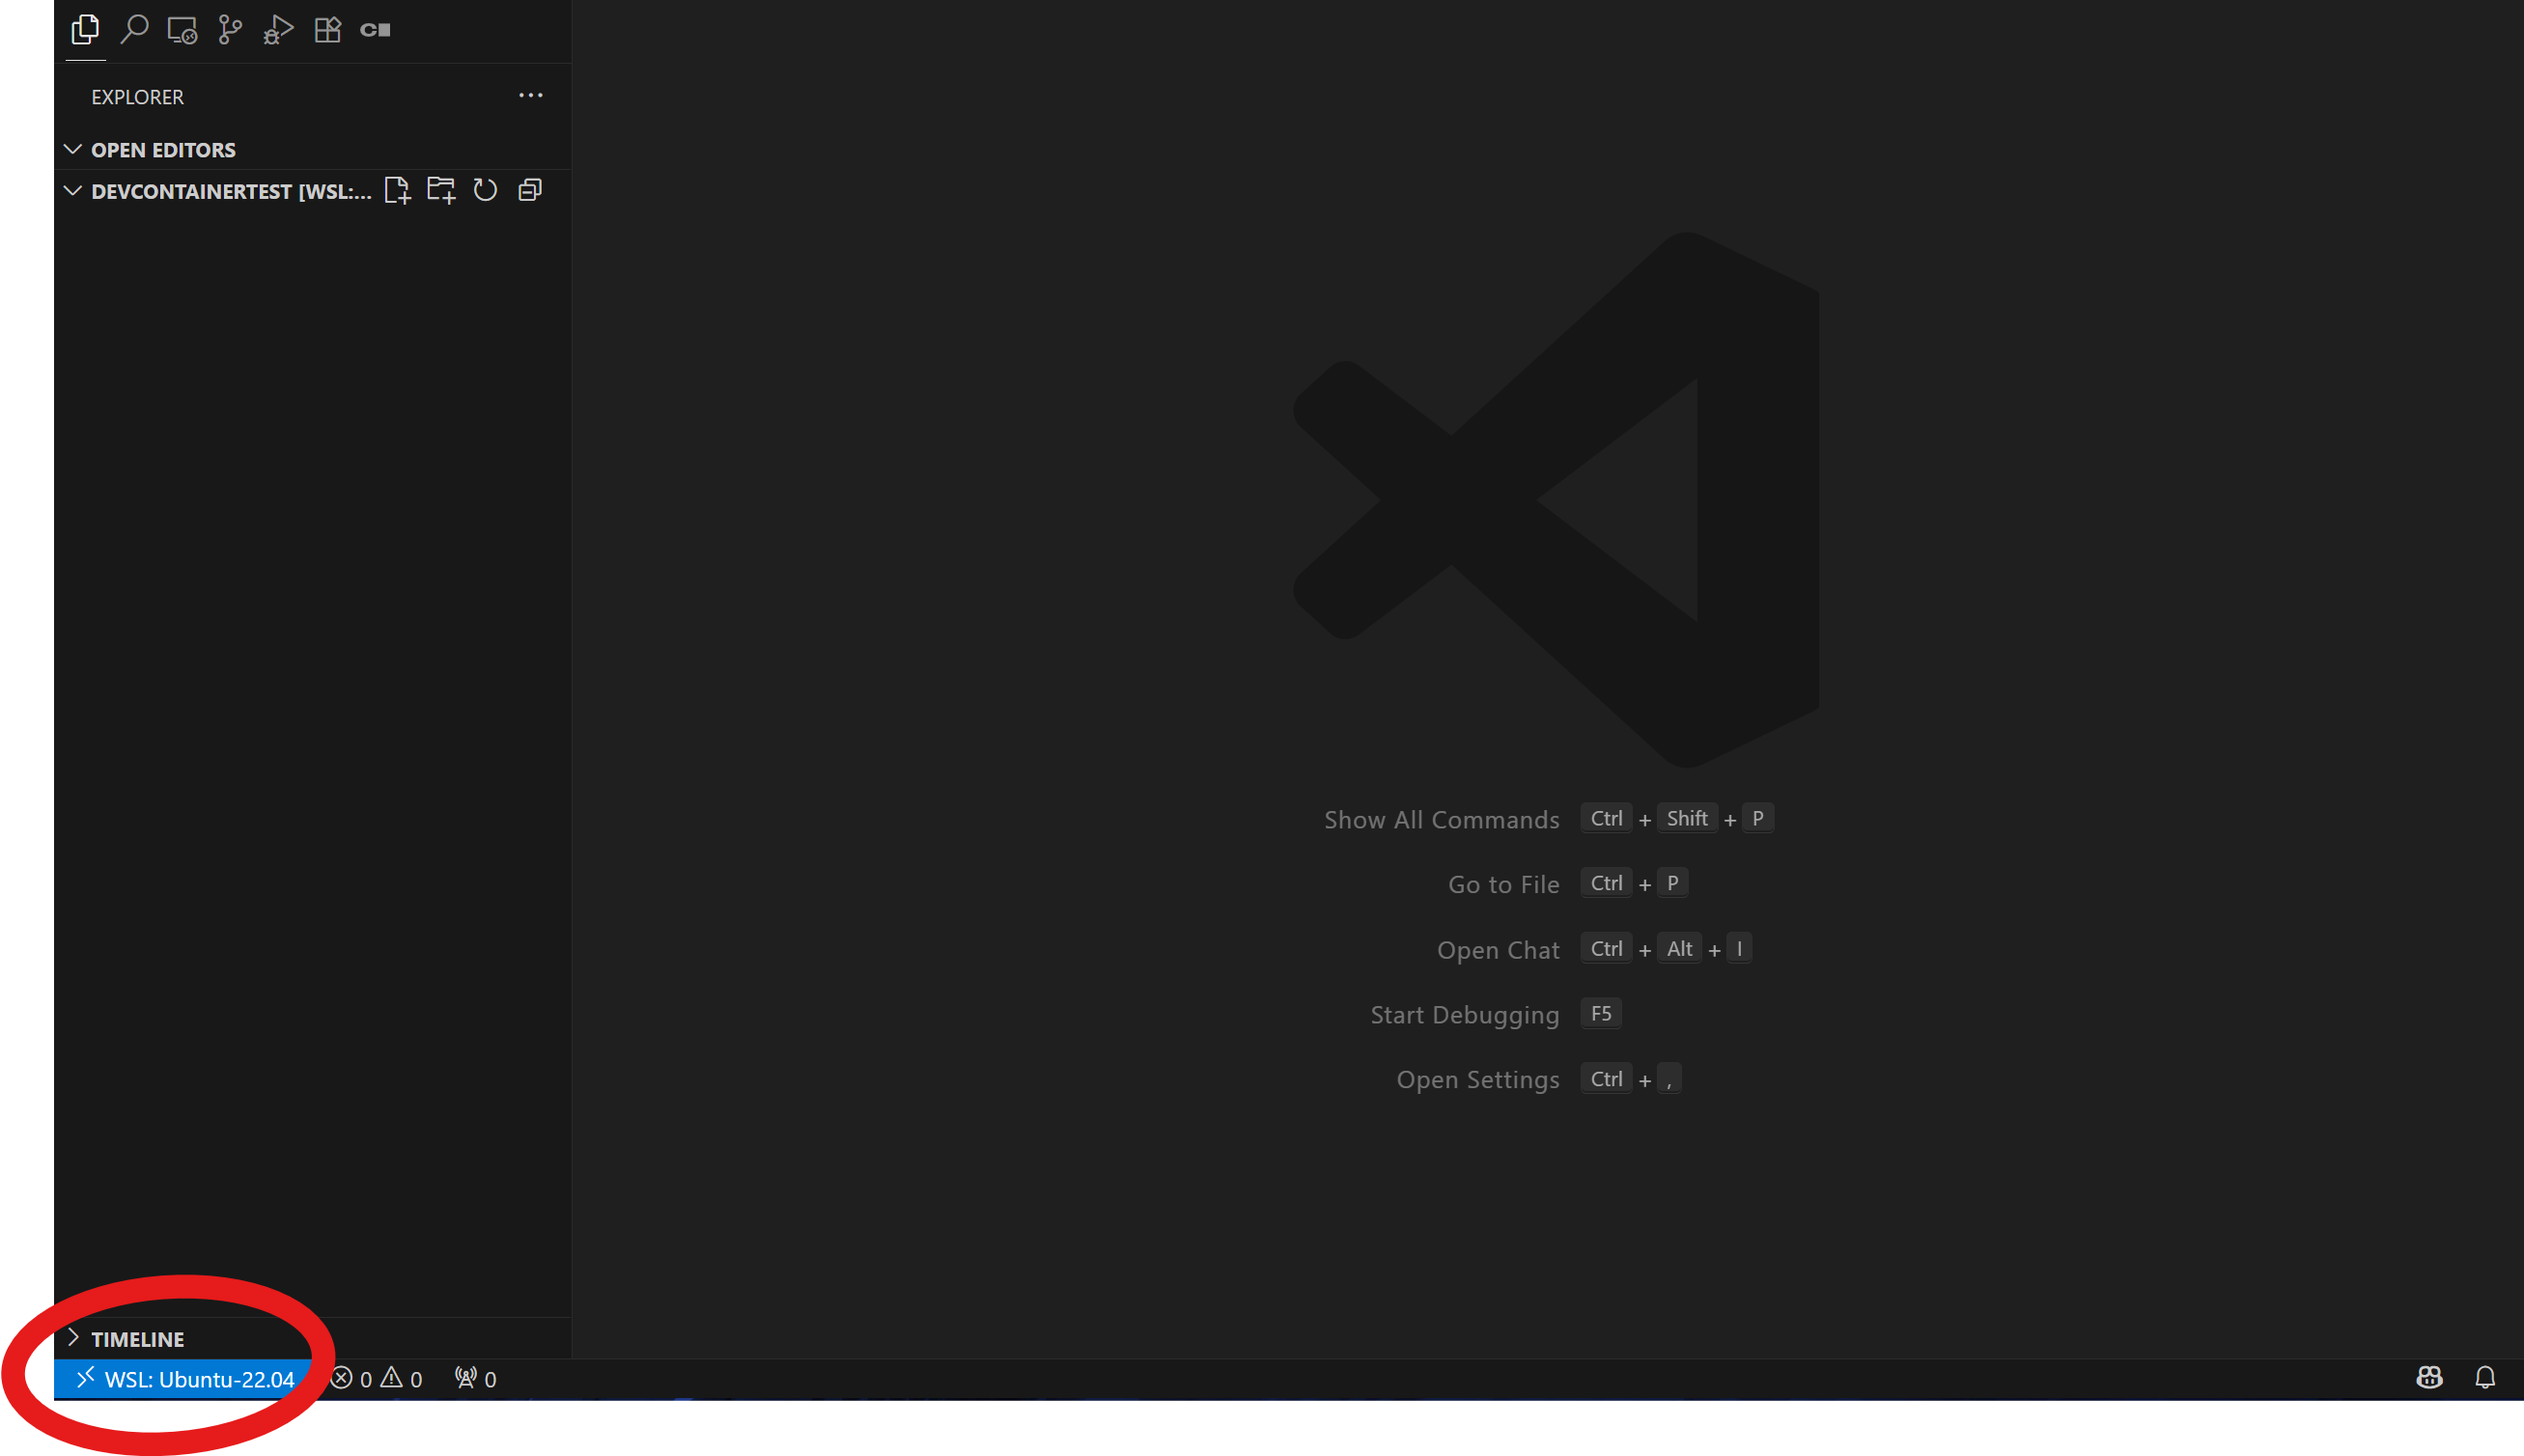The height and width of the screenshot is (1456, 2524).
Task: Refresh the Explorer file tree
Action: pos(485,190)
